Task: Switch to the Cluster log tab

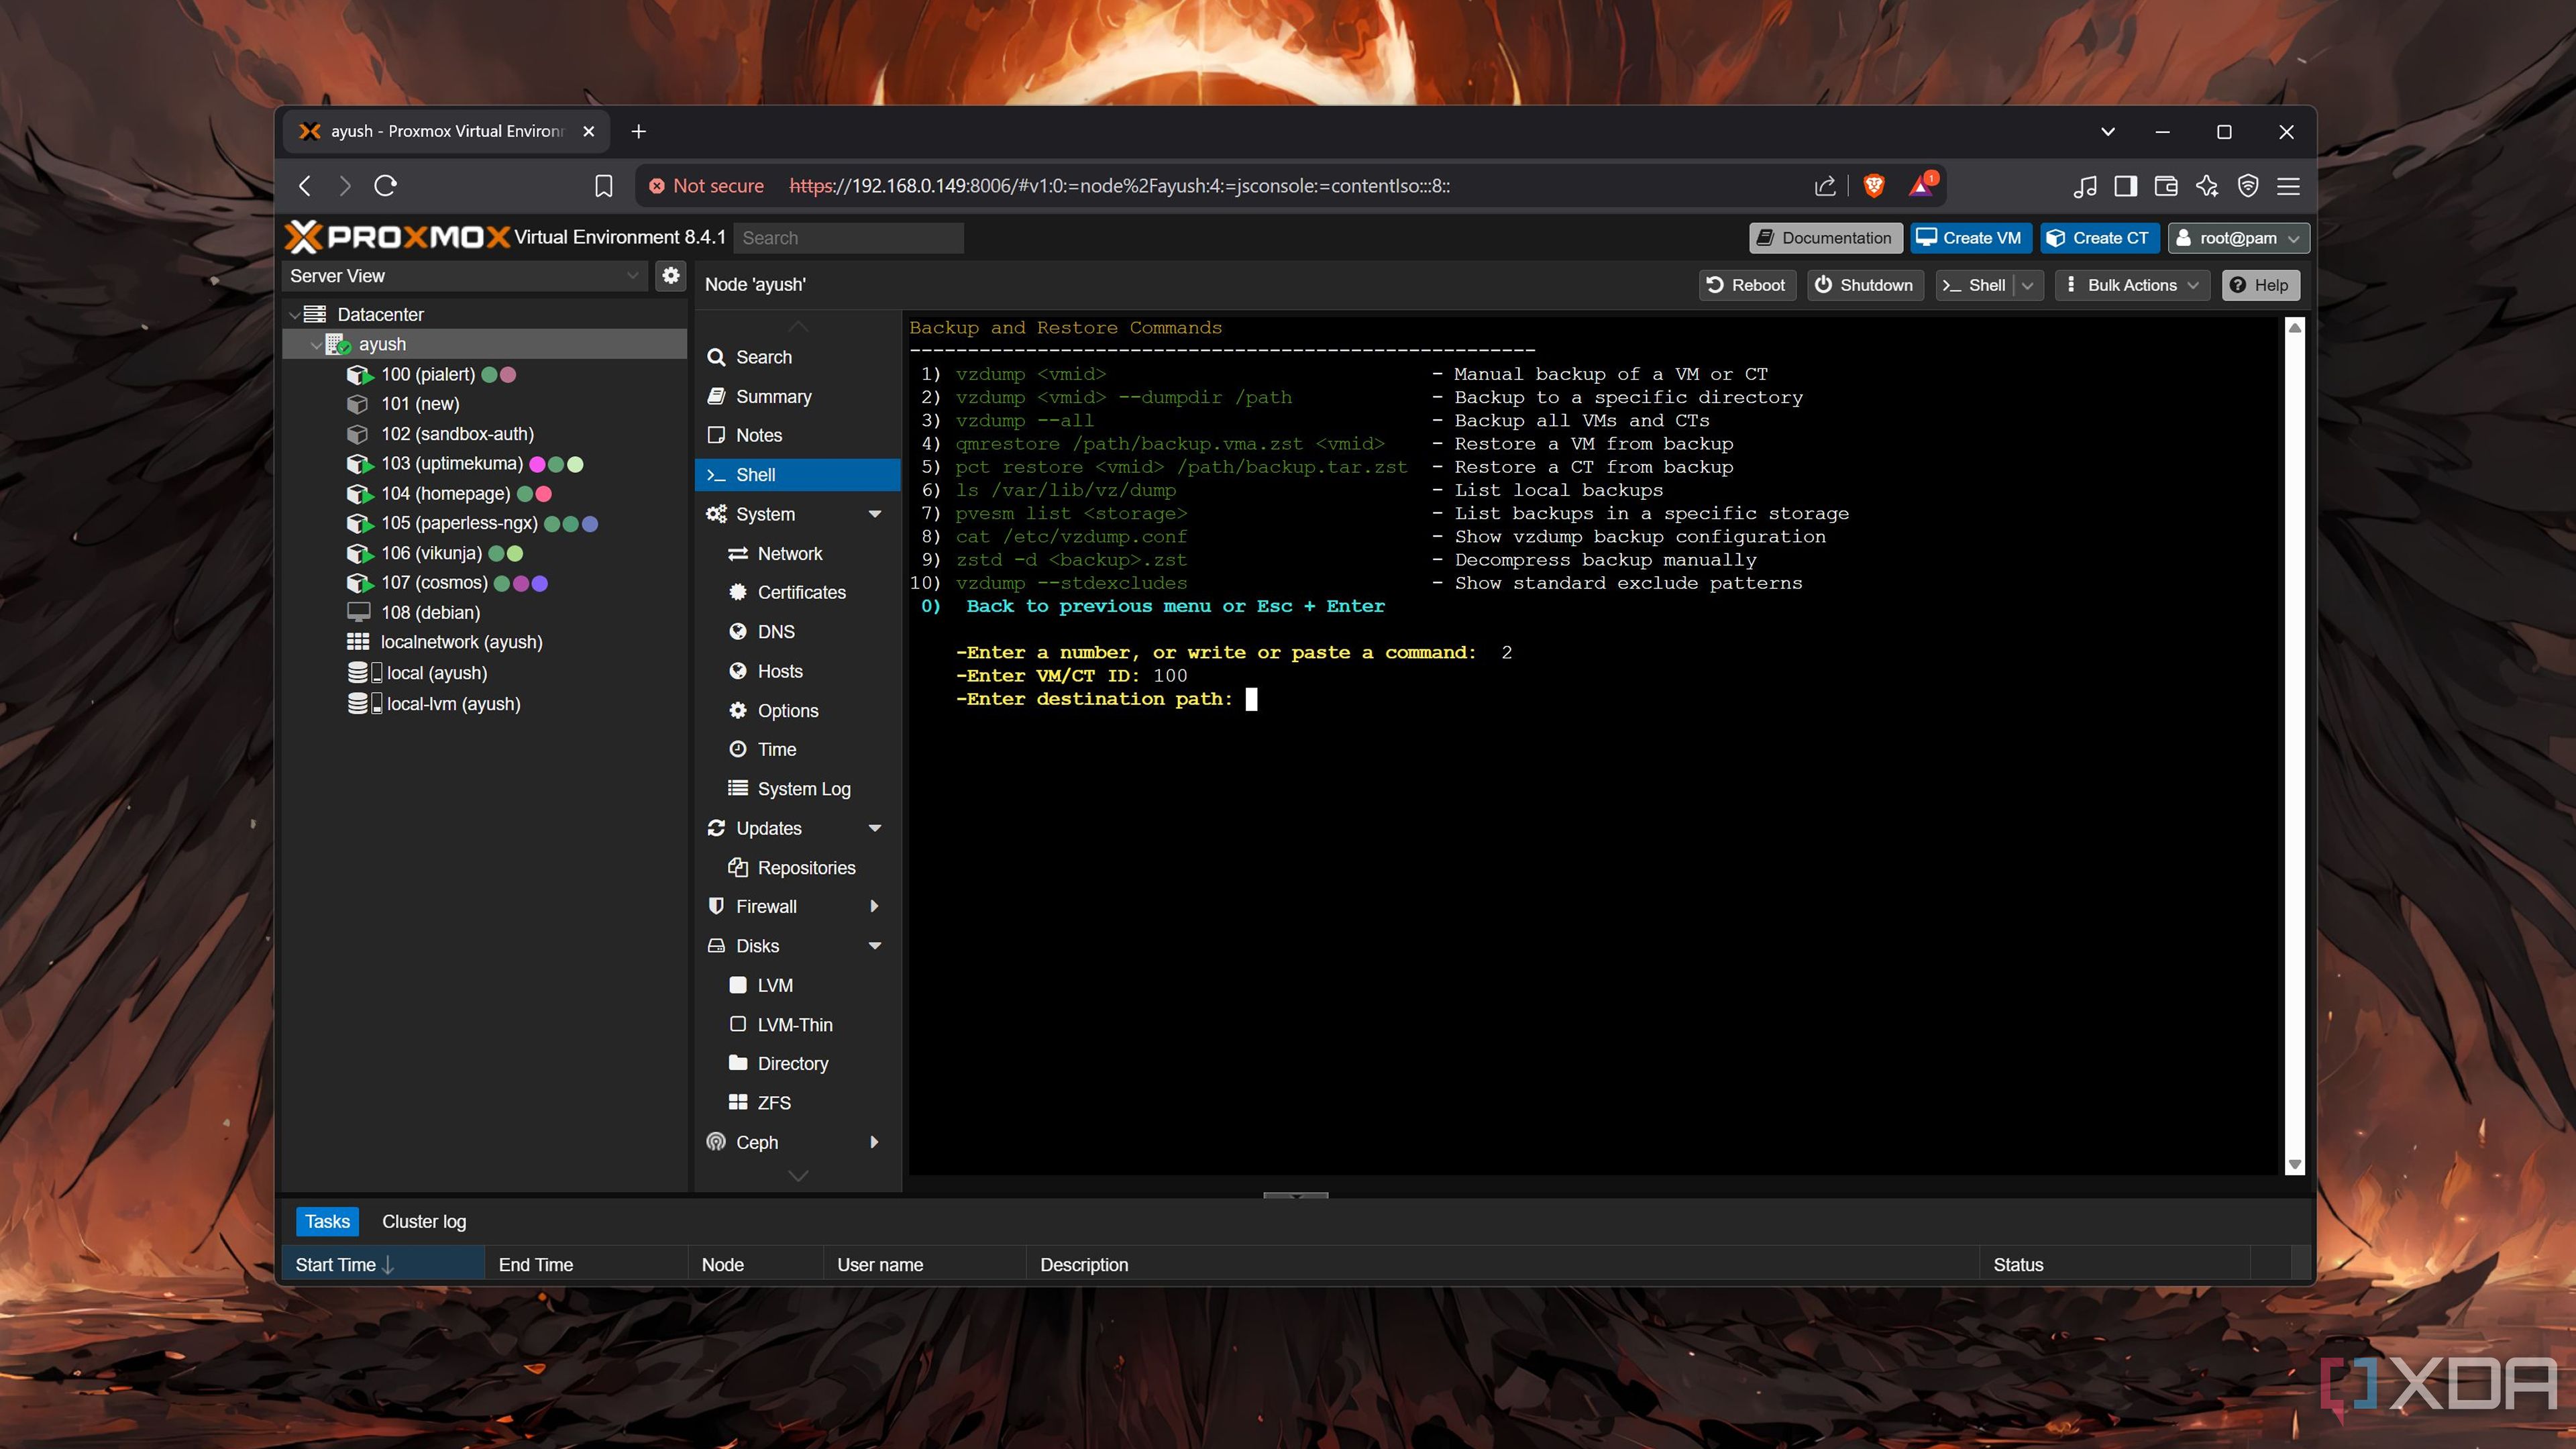Action: click(x=424, y=1221)
